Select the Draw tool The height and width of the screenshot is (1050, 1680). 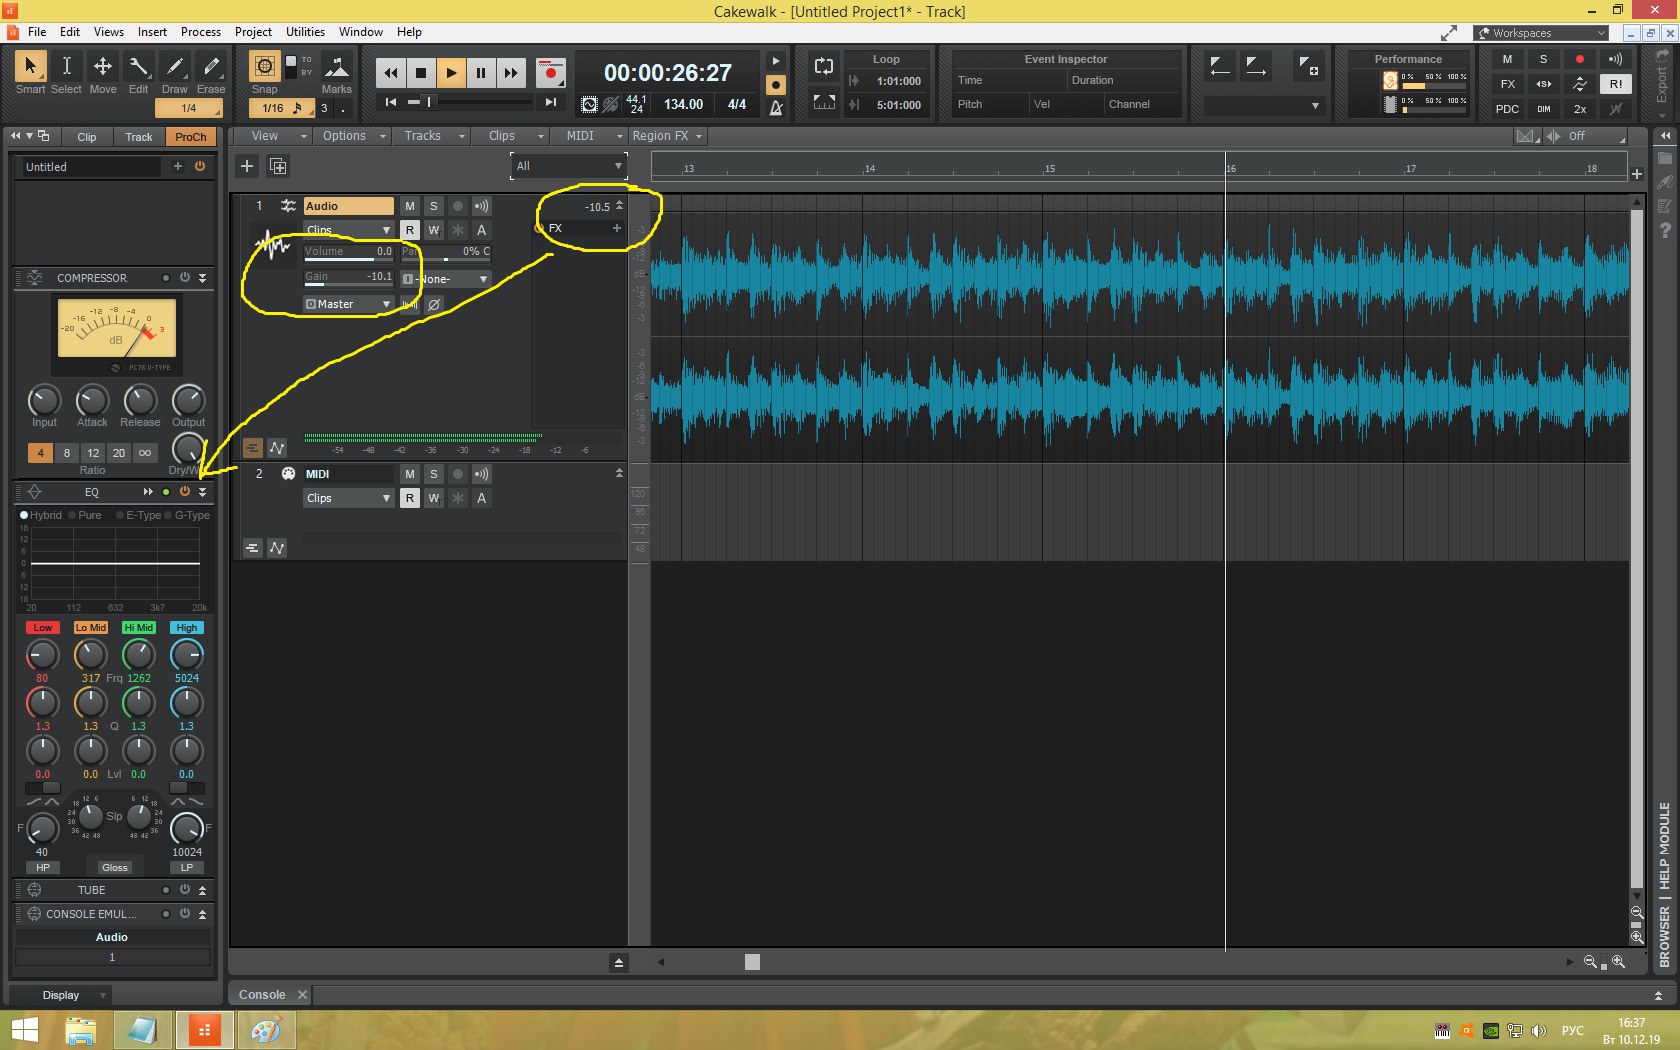coord(175,66)
